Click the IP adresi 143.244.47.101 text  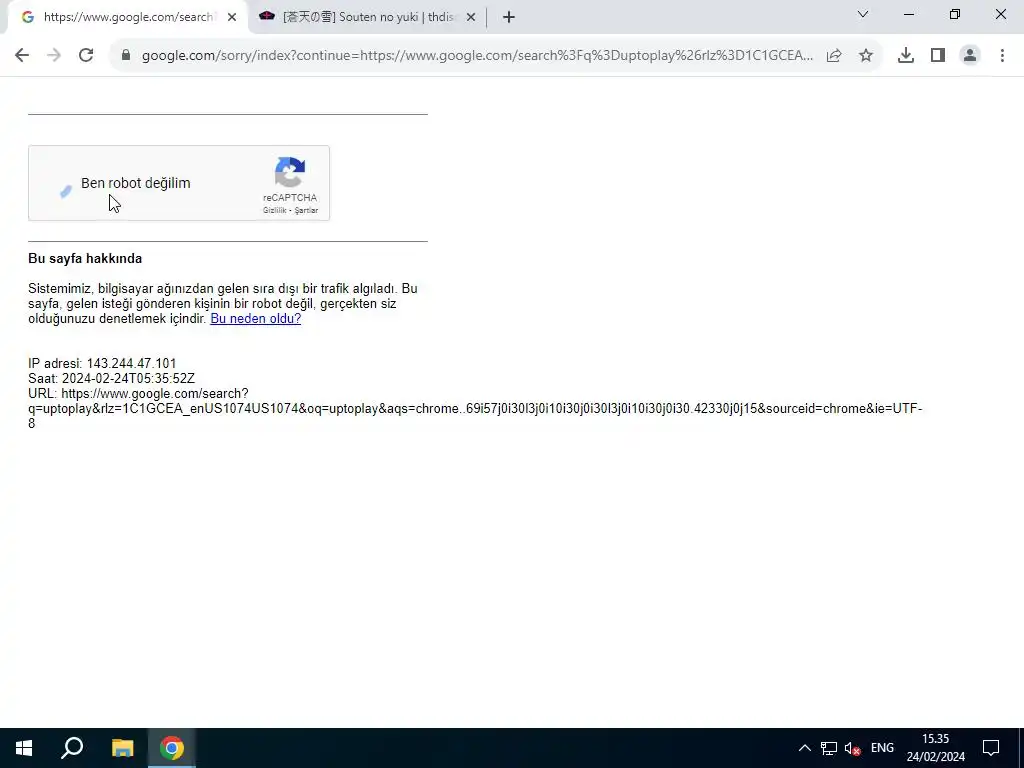[102, 363]
